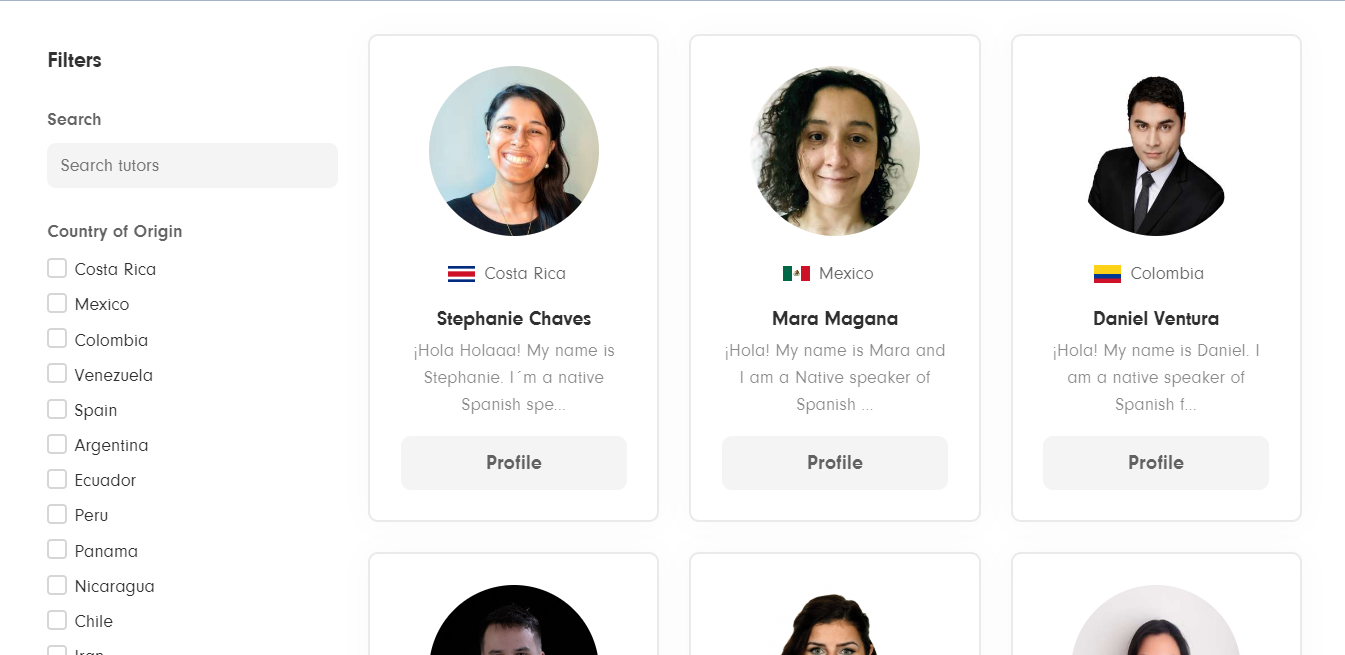Focus the Search tutors input field
This screenshot has width=1345, height=655.
tap(192, 165)
